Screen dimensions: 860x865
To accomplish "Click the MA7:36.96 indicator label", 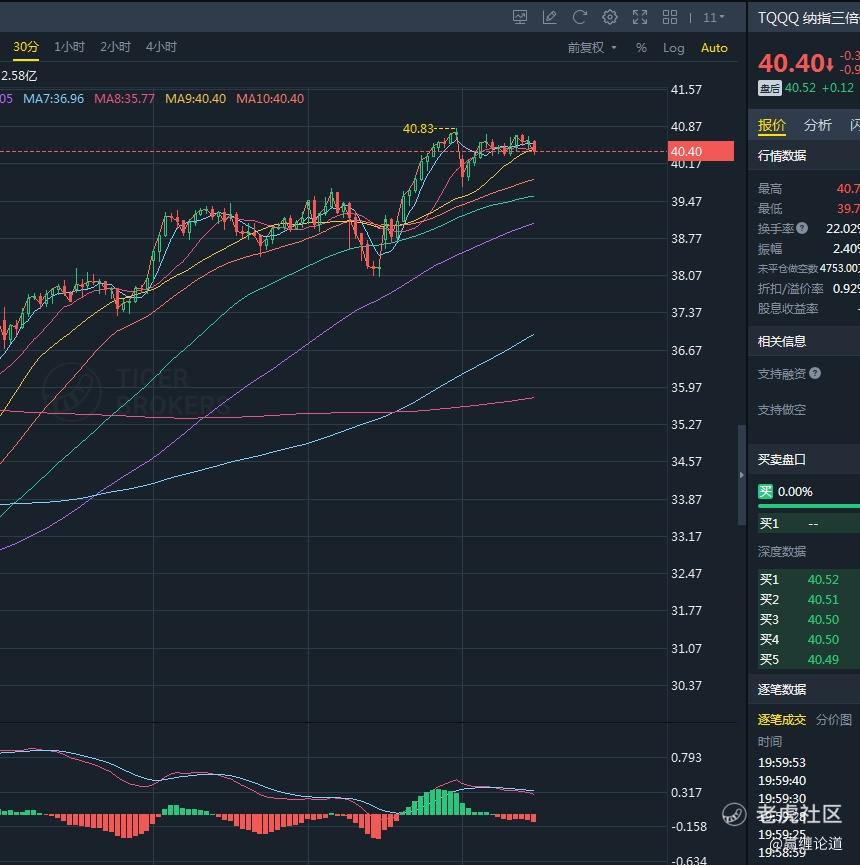I will tap(54, 99).
